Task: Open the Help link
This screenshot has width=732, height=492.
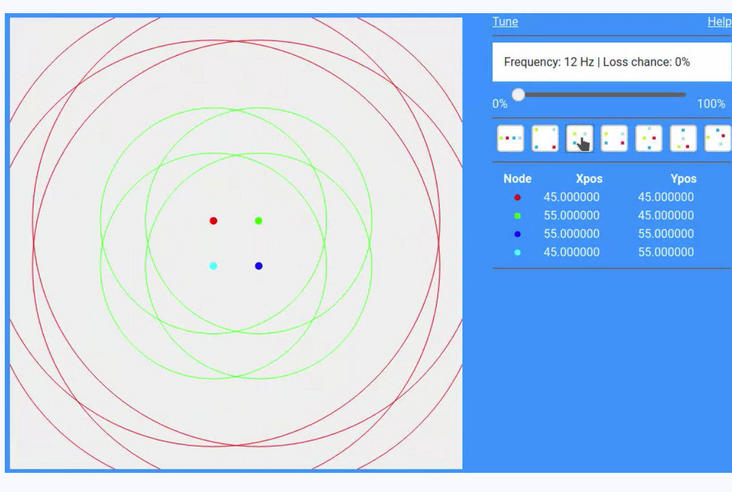Action: pyautogui.click(x=719, y=21)
